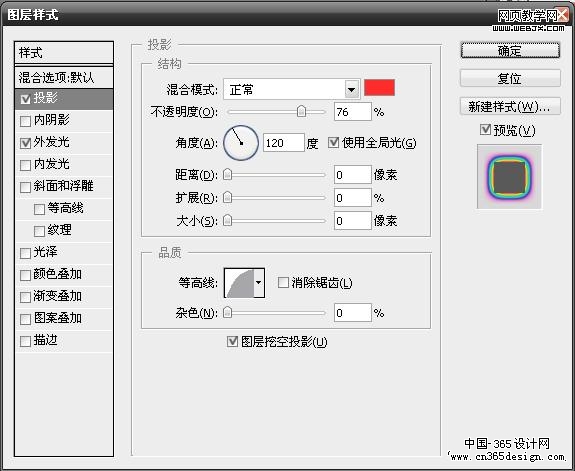Image resolution: width=575 pixels, height=471 pixels.
Task: Click the 新建样式(W)... button
Action: pyautogui.click(x=510, y=106)
